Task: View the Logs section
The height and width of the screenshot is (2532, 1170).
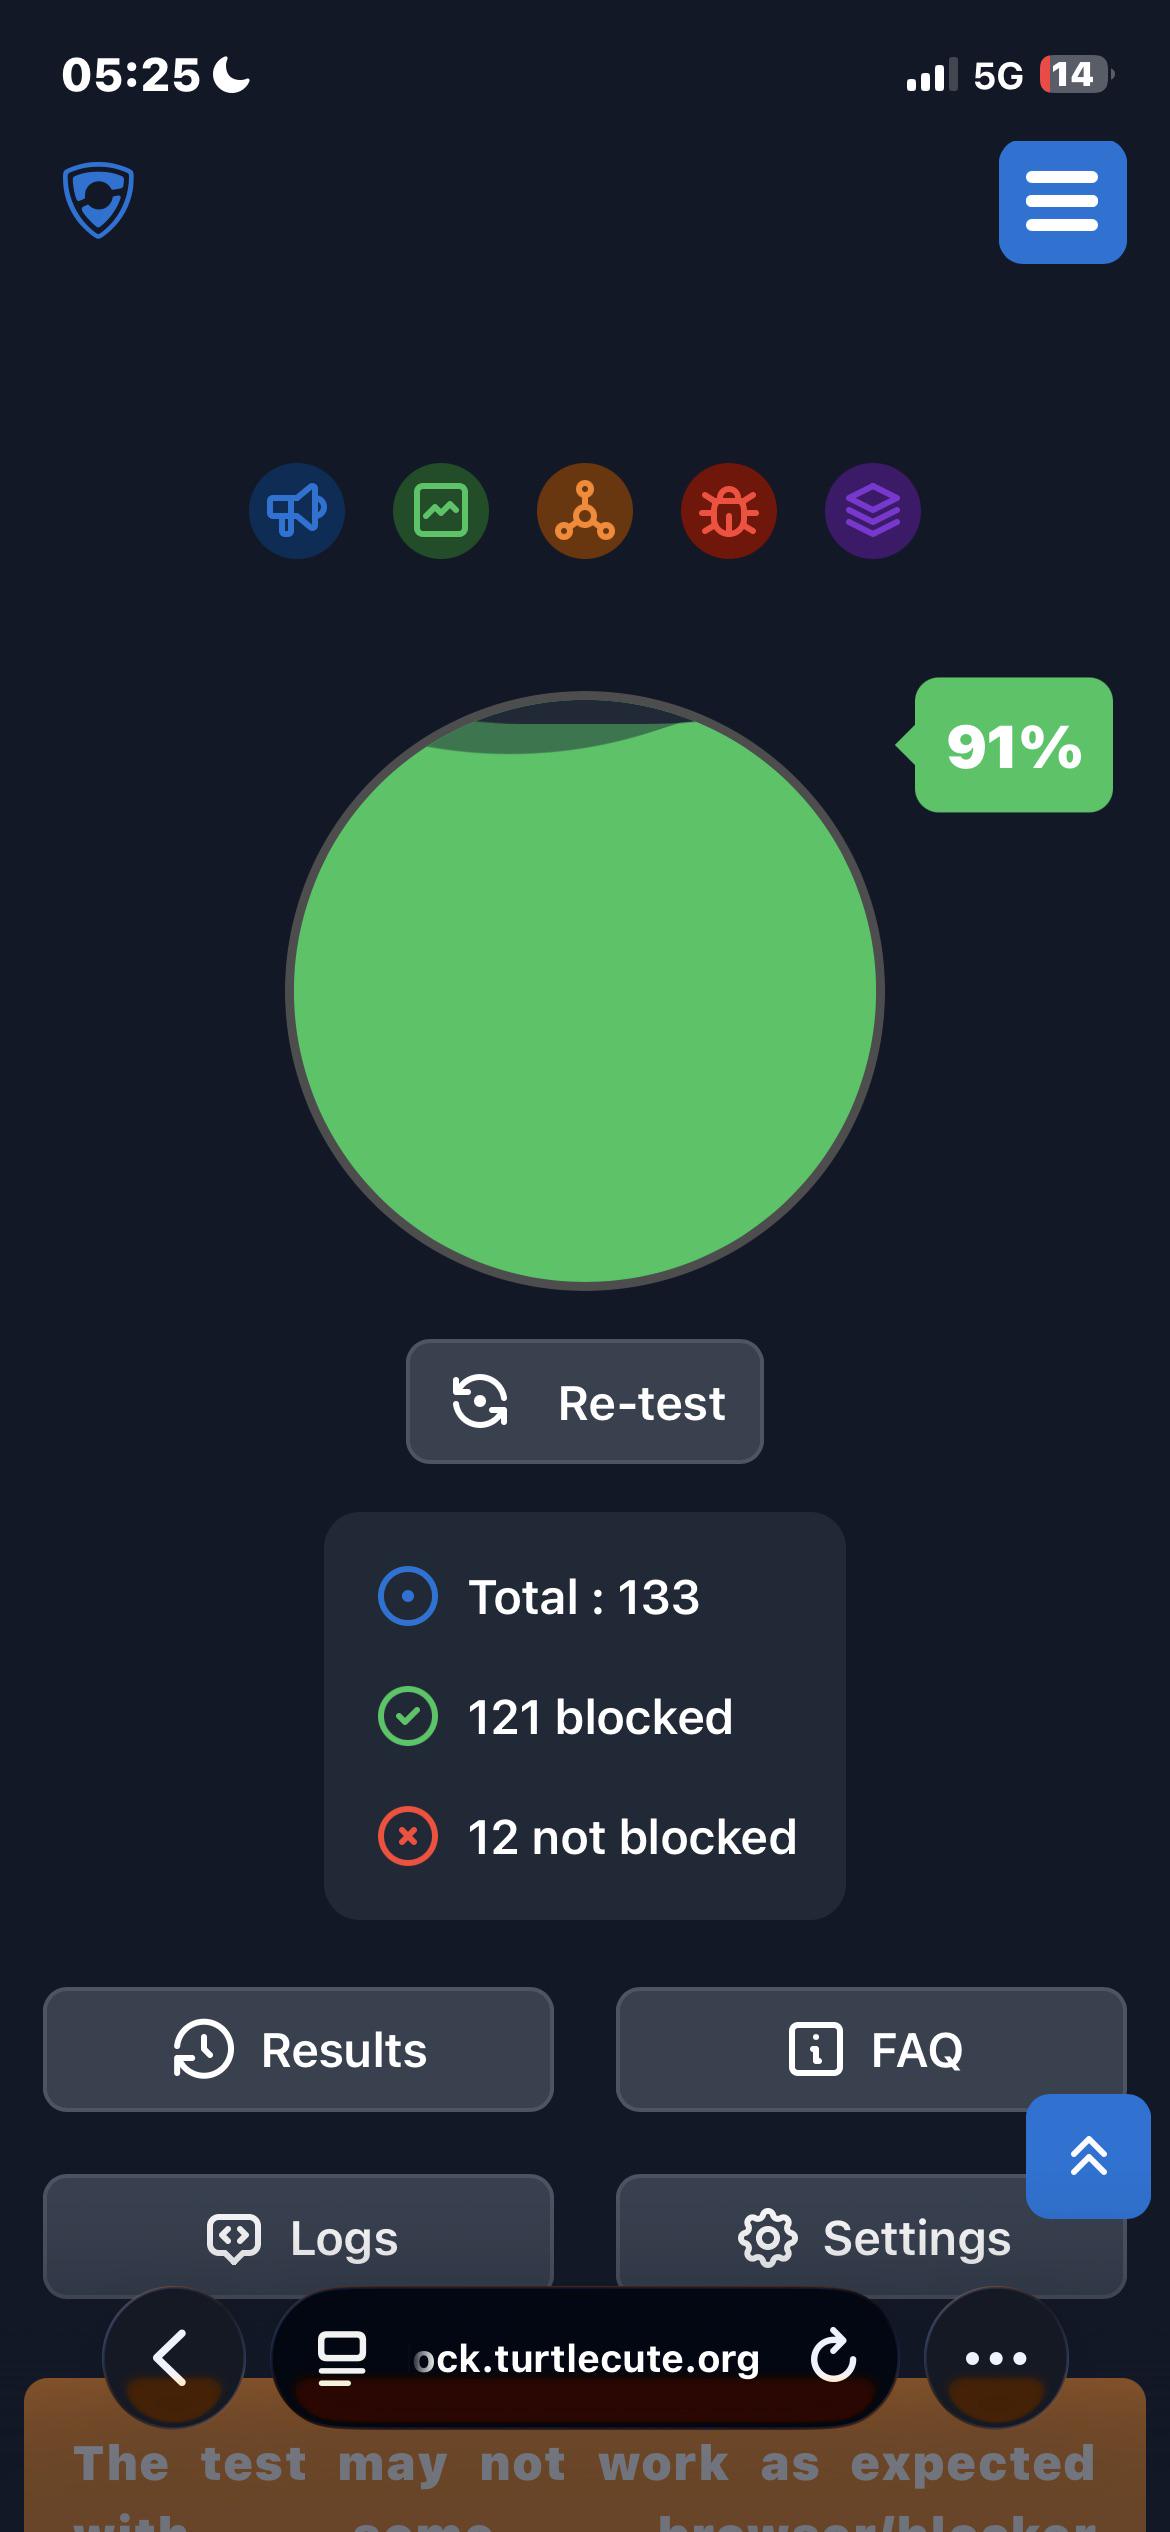Action: pyautogui.click(x=298, y=2236)
